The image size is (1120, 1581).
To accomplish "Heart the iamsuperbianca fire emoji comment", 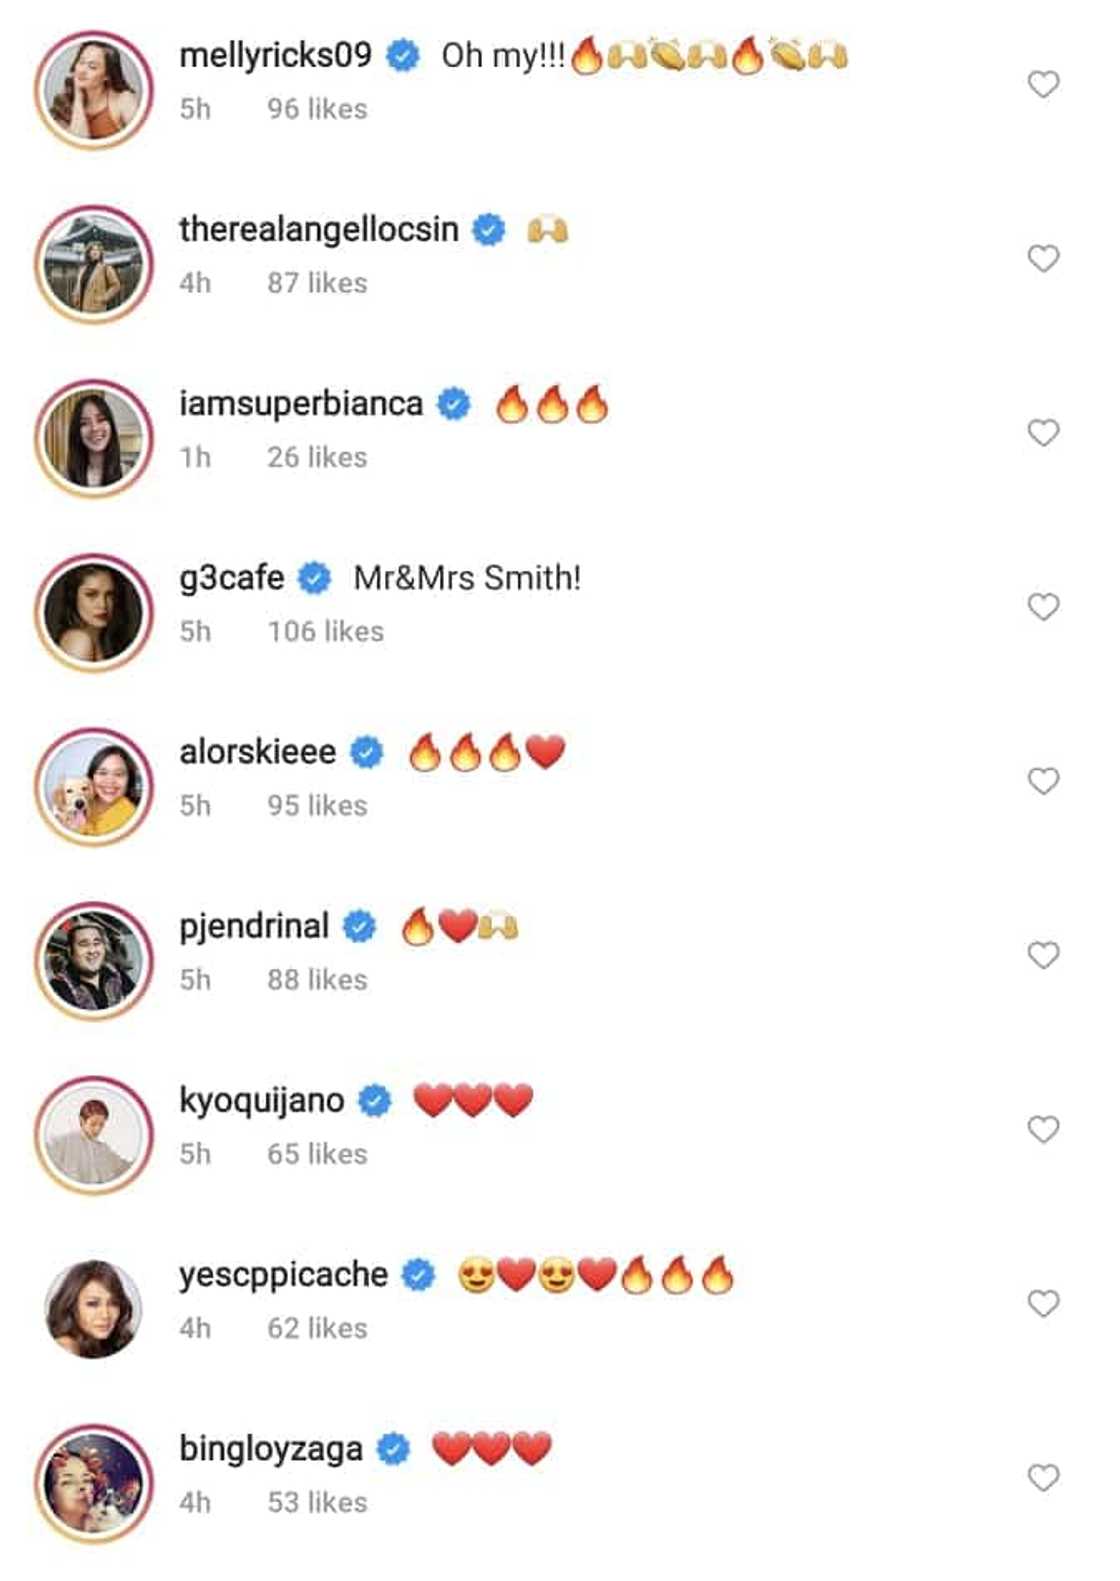I will pos(1043,433).
